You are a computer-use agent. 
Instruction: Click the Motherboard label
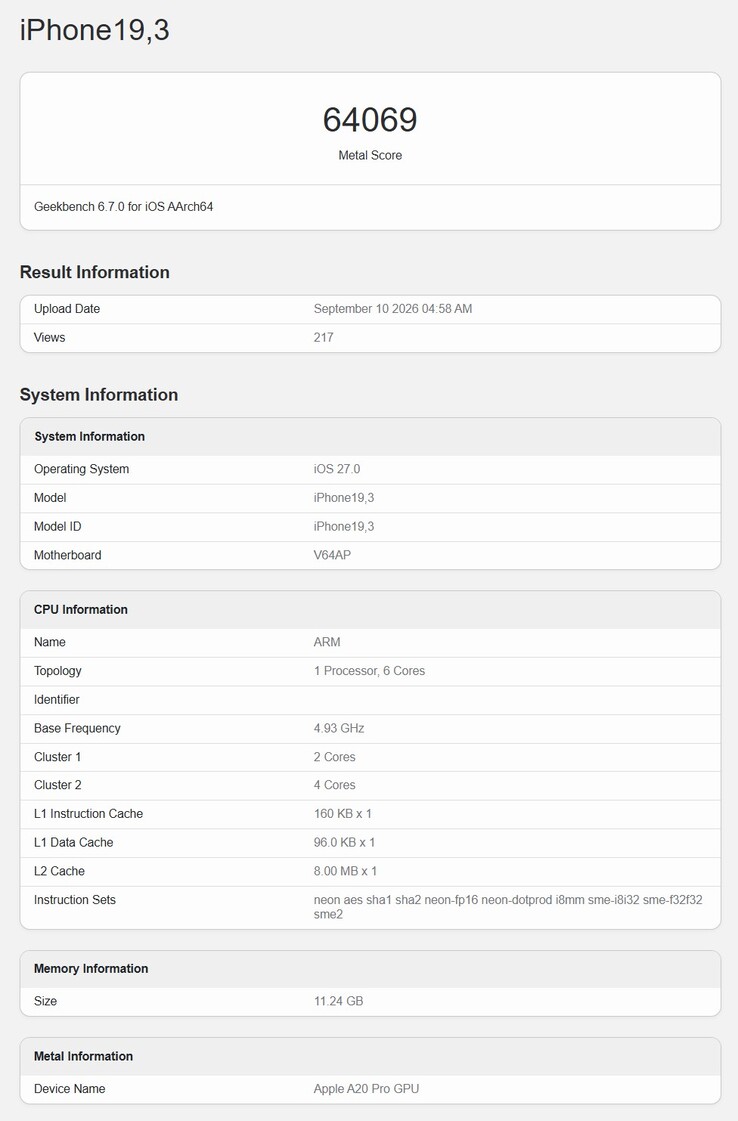(68, 555)
